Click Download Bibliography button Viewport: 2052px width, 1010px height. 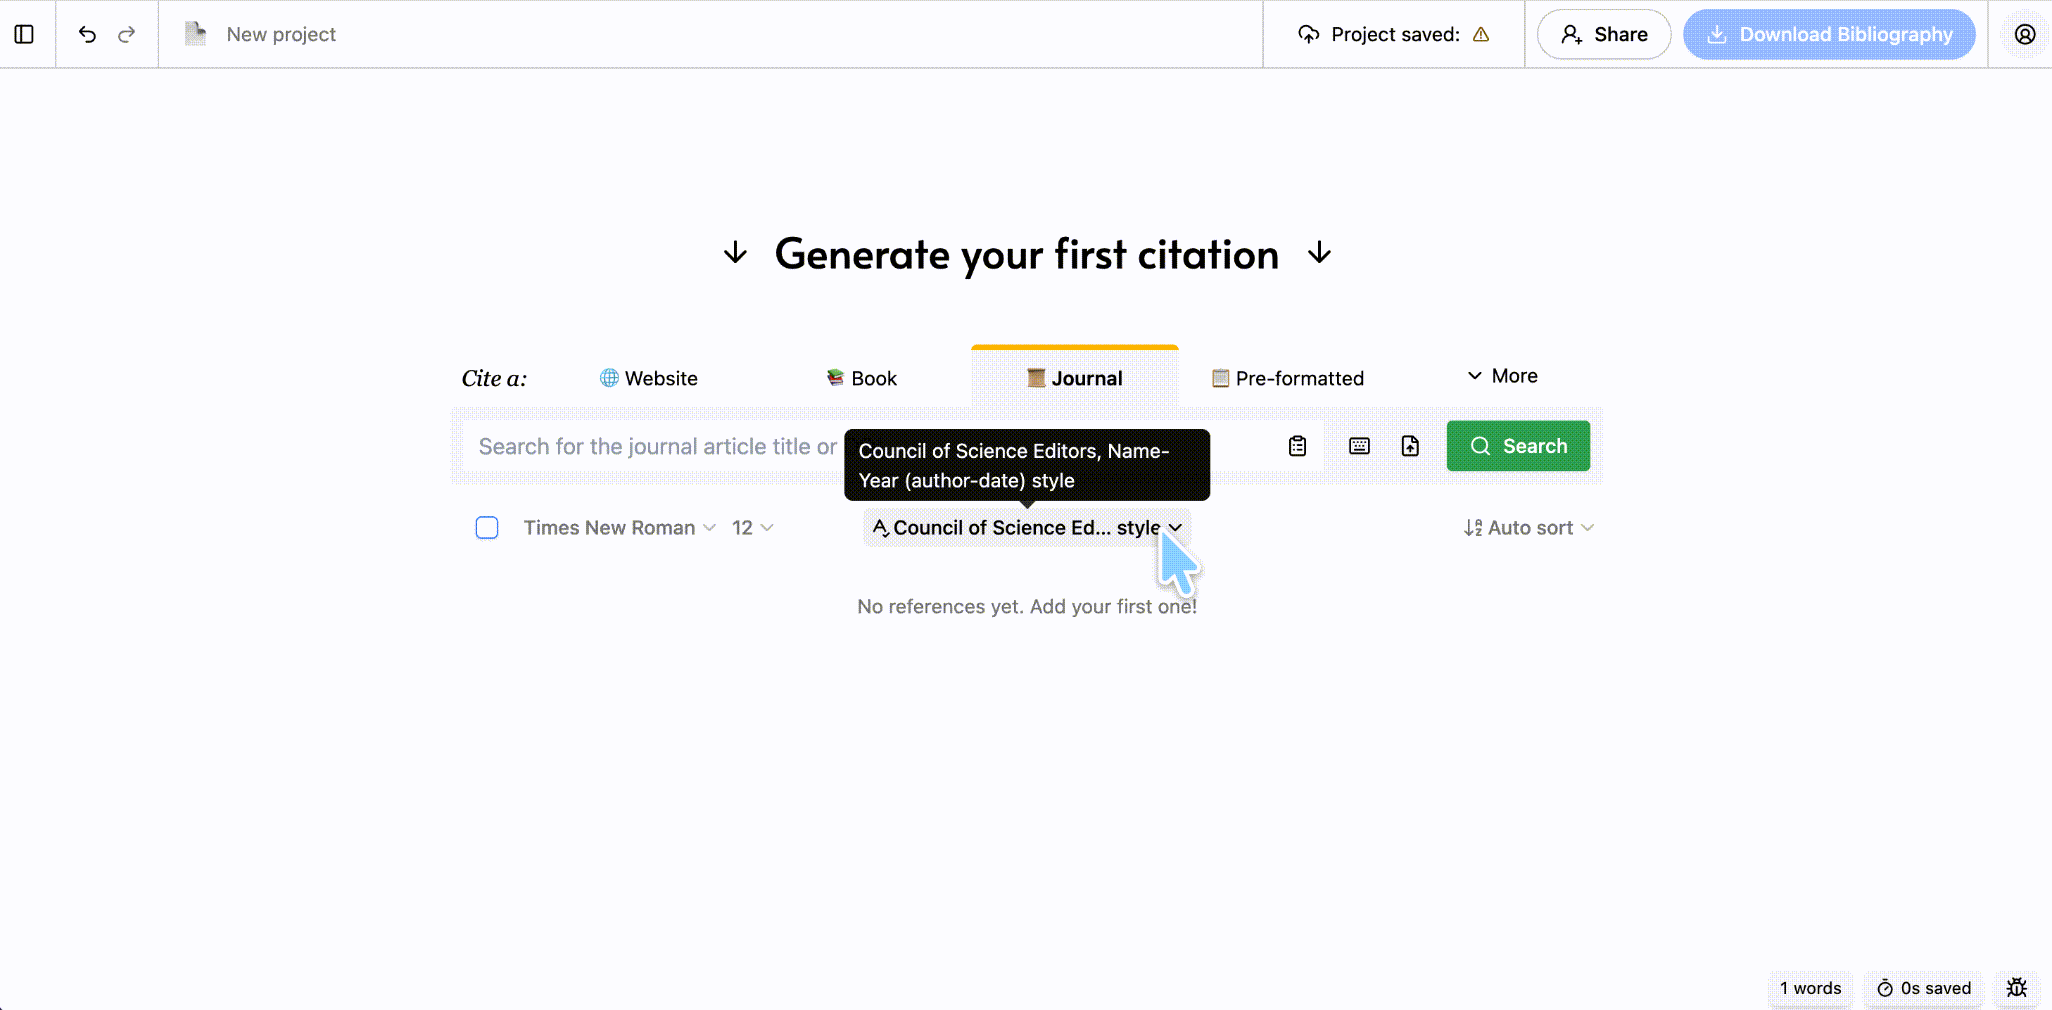point(1829,34)
